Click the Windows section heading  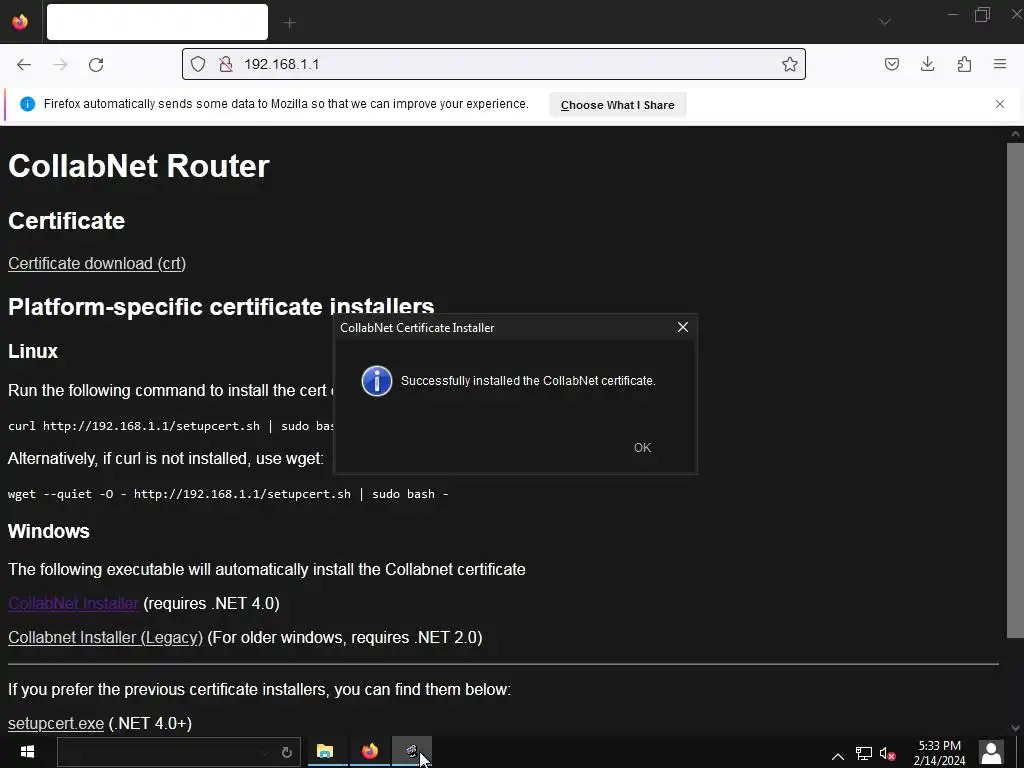[x=49, y=531]
